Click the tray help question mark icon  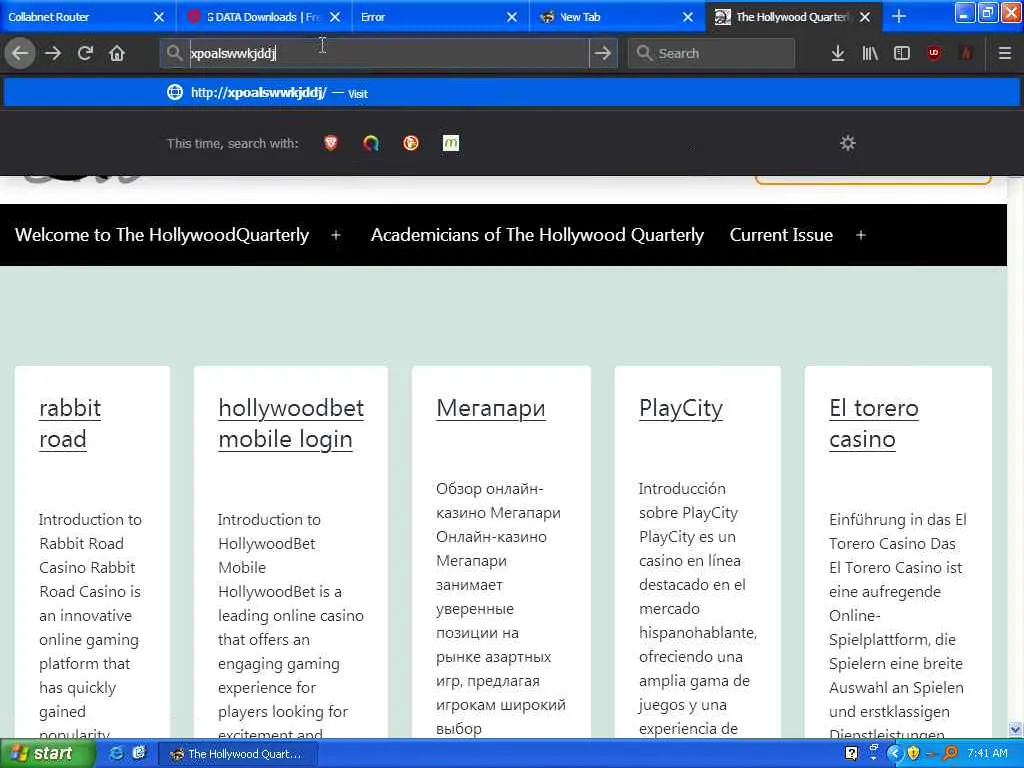(x=852, y=754)
